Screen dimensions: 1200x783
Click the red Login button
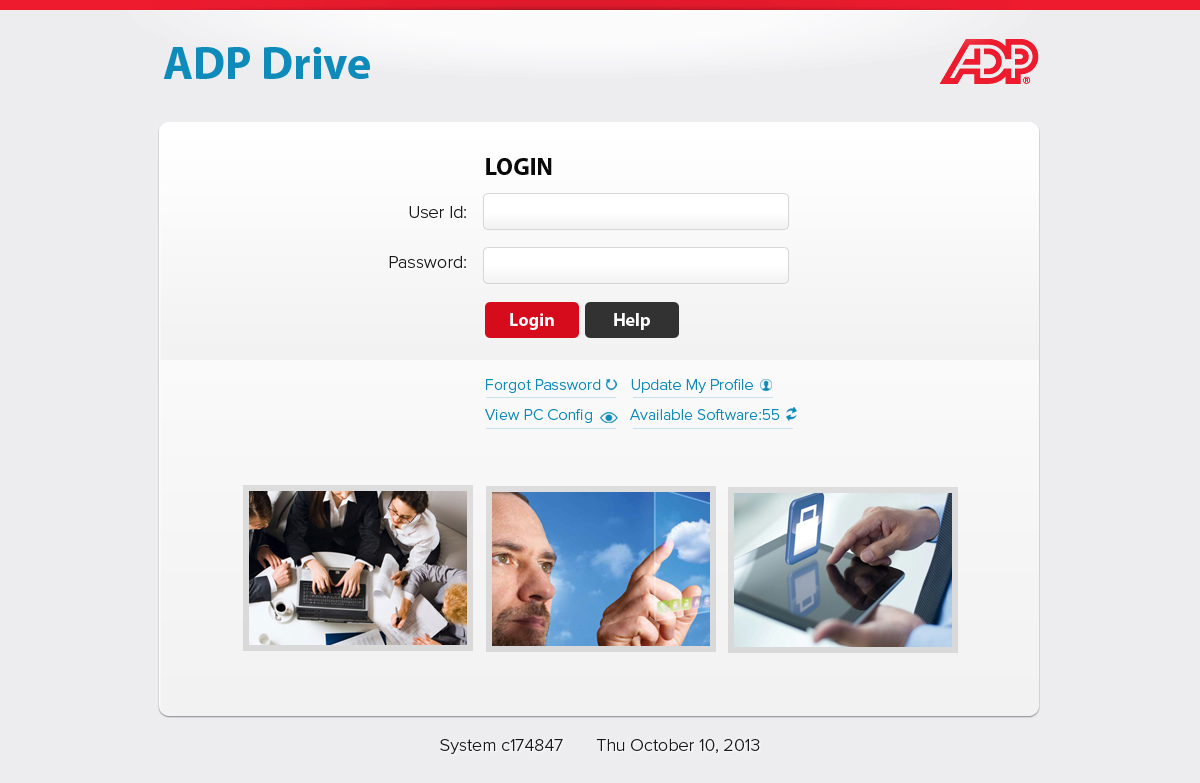(x=532, y=320)
